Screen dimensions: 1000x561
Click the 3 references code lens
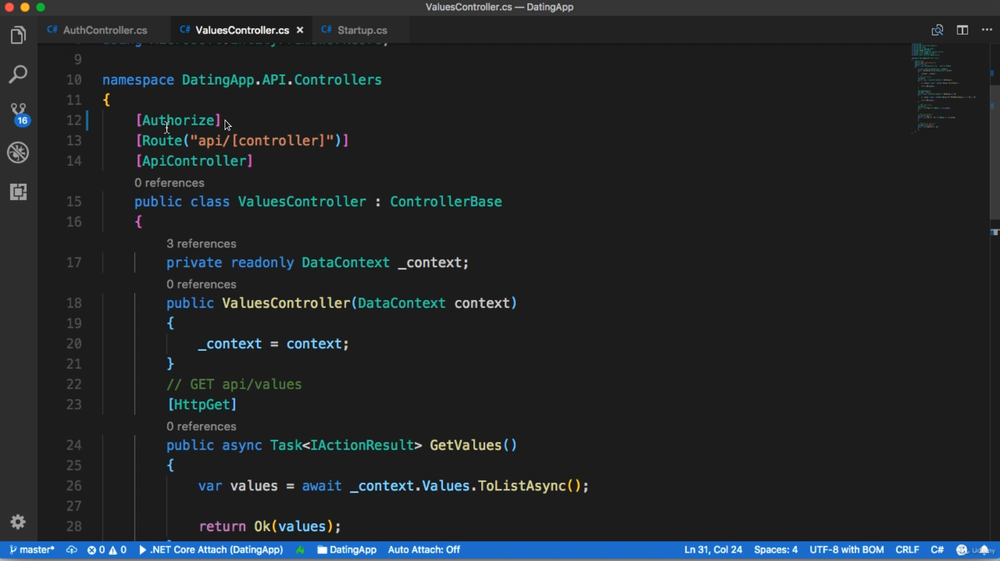(x=201, y=244)
